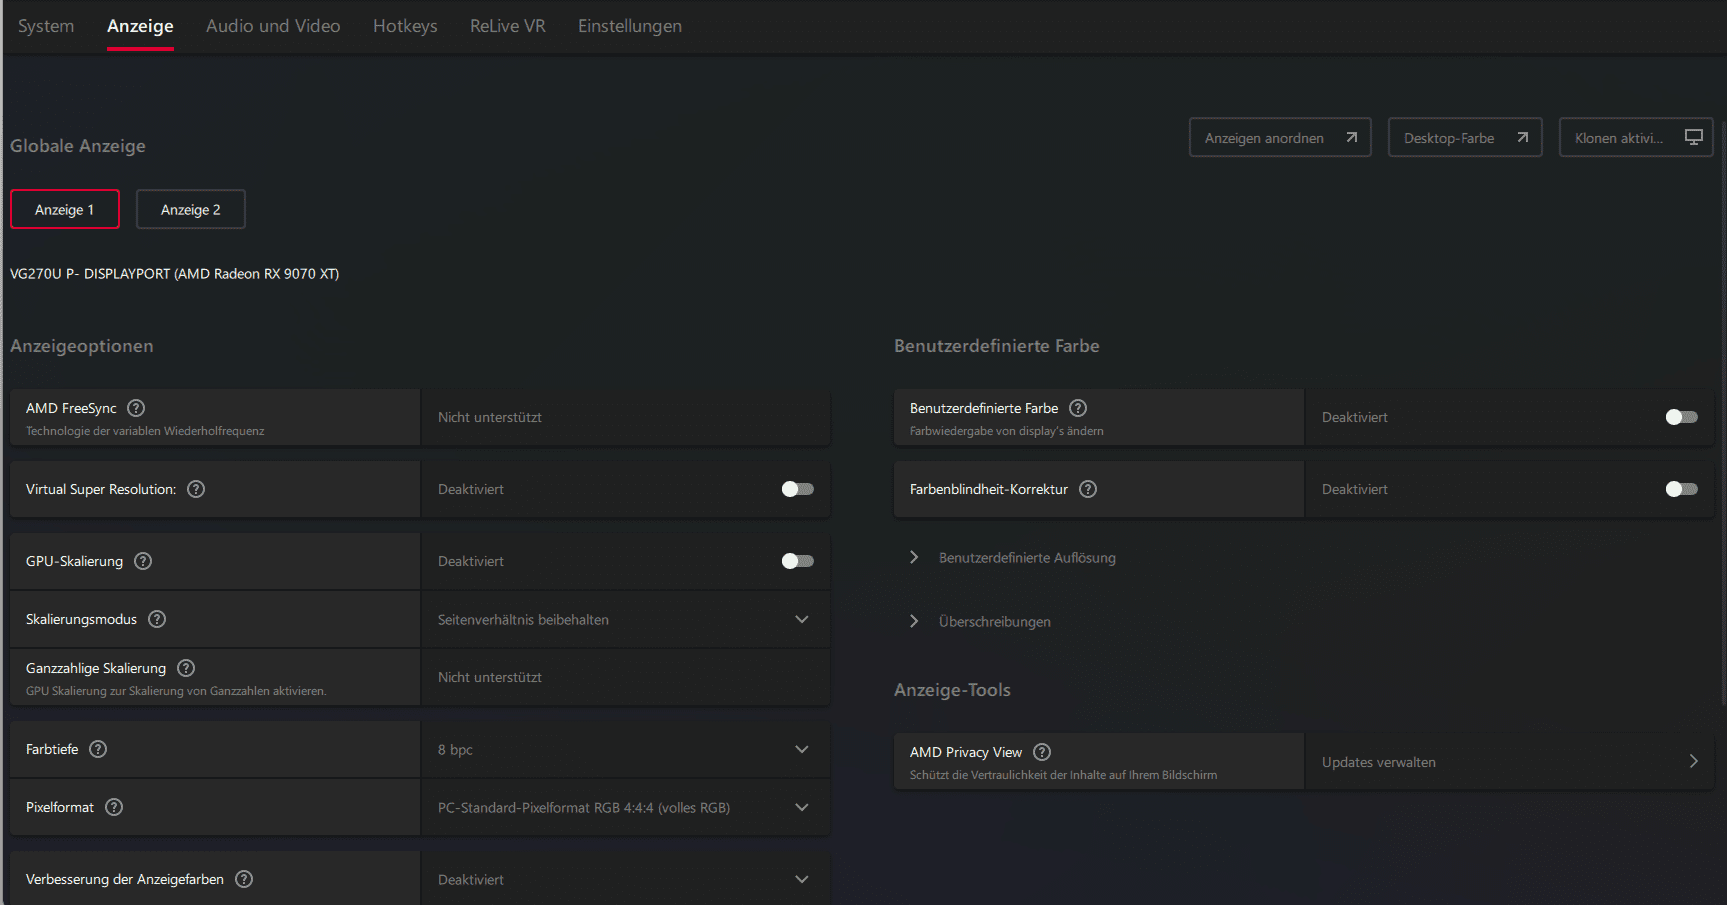
Task: Click GPU Skalierung zur Skalierung description
Action: (176, 691)
